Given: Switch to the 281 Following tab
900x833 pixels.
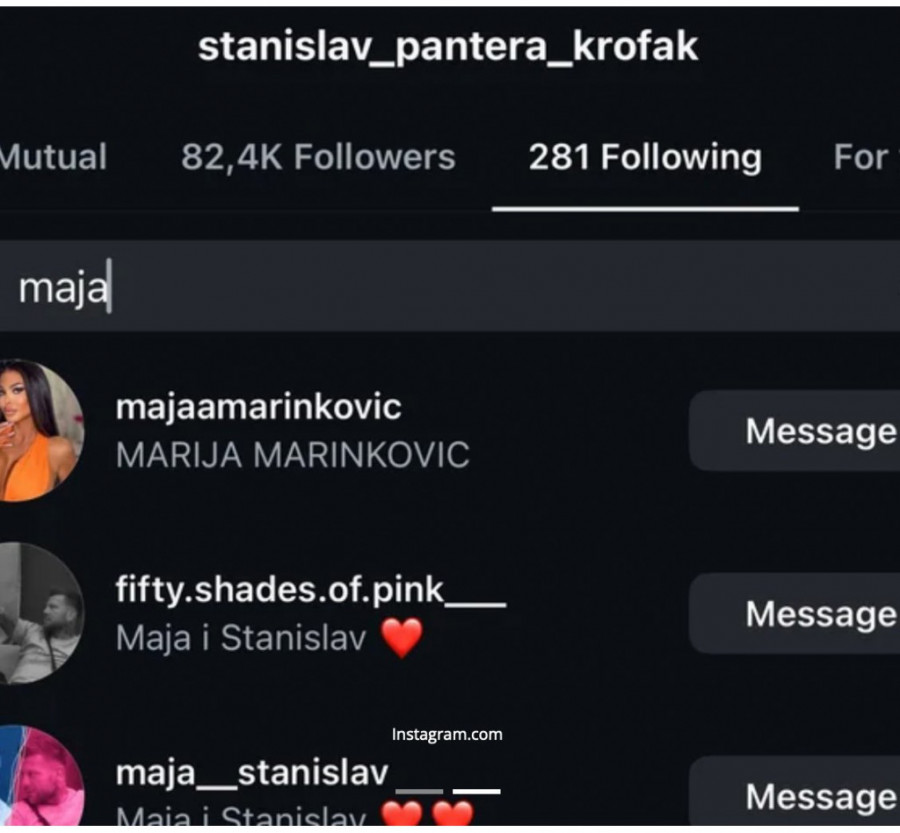Looking at the screenshot, I should [645, 157].
